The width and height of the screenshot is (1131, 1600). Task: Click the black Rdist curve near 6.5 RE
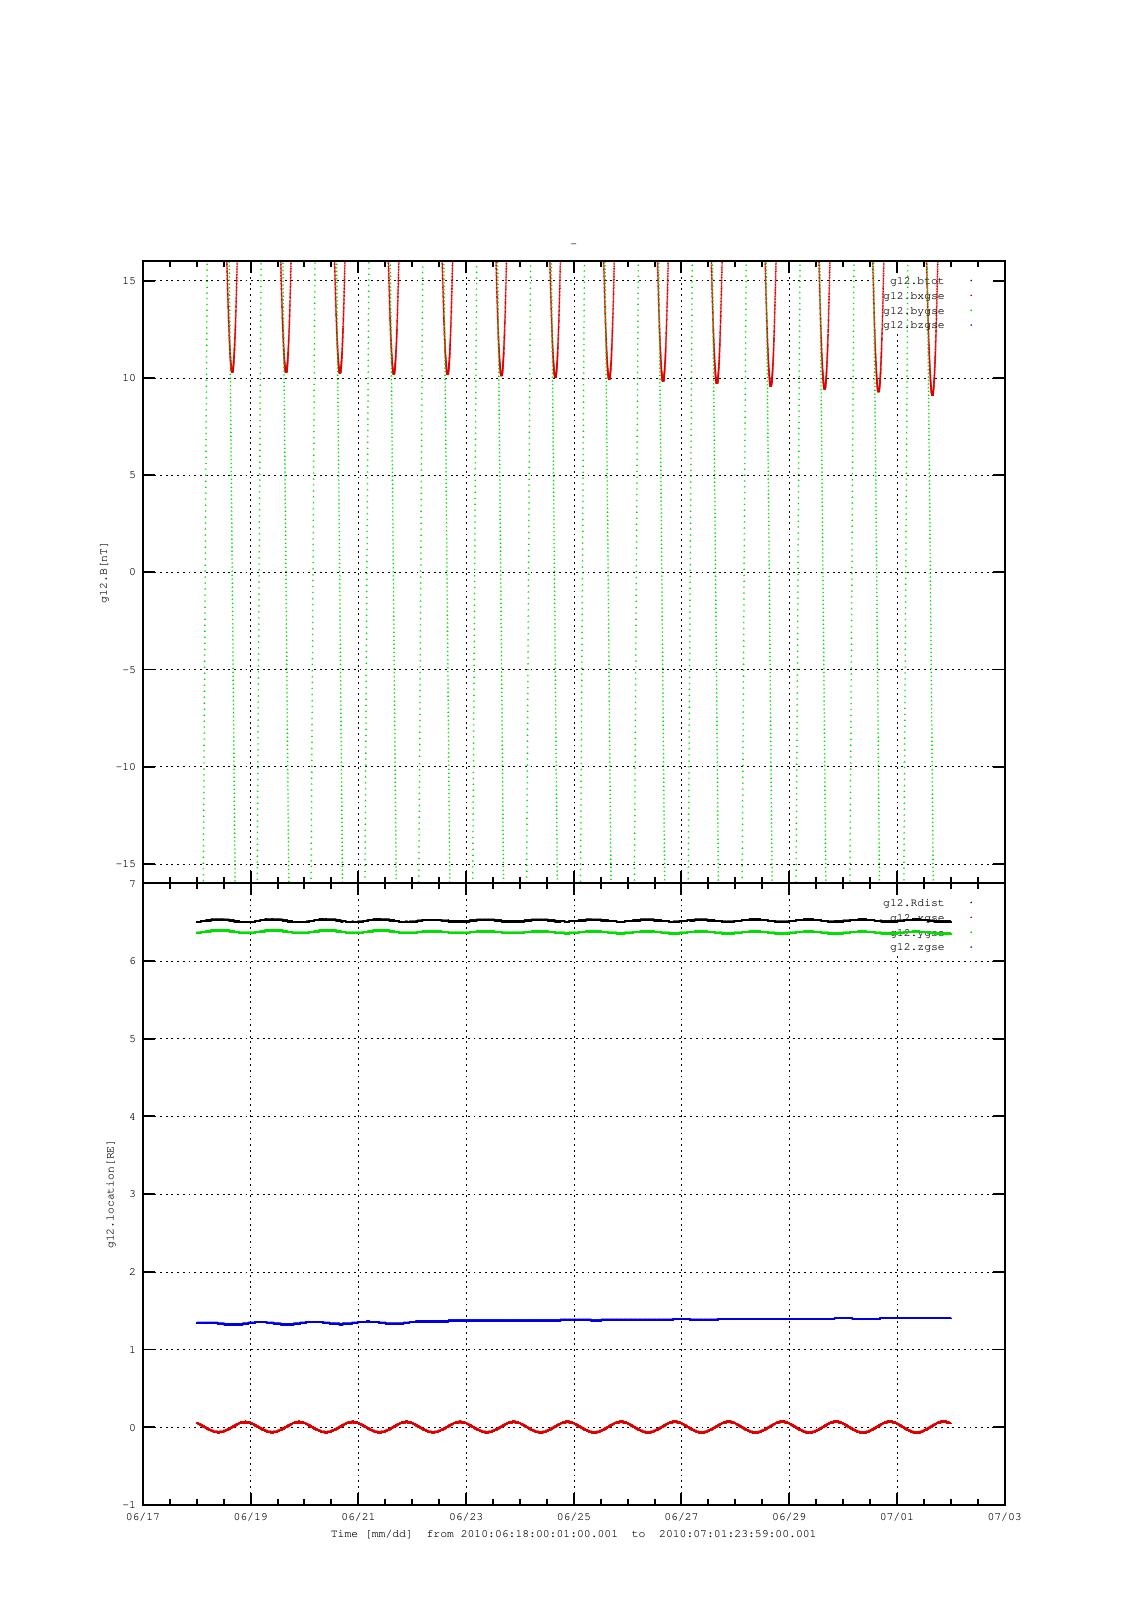[x=574, y=920]
